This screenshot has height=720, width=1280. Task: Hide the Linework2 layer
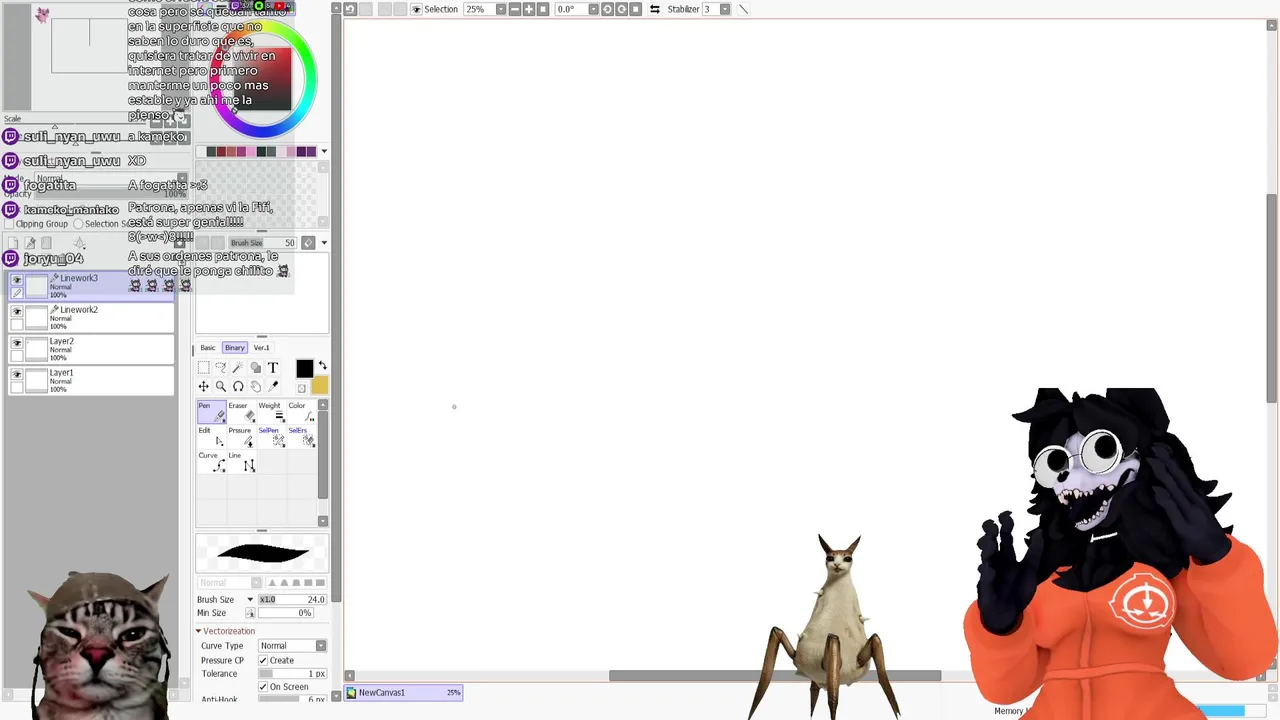point(17,313)
